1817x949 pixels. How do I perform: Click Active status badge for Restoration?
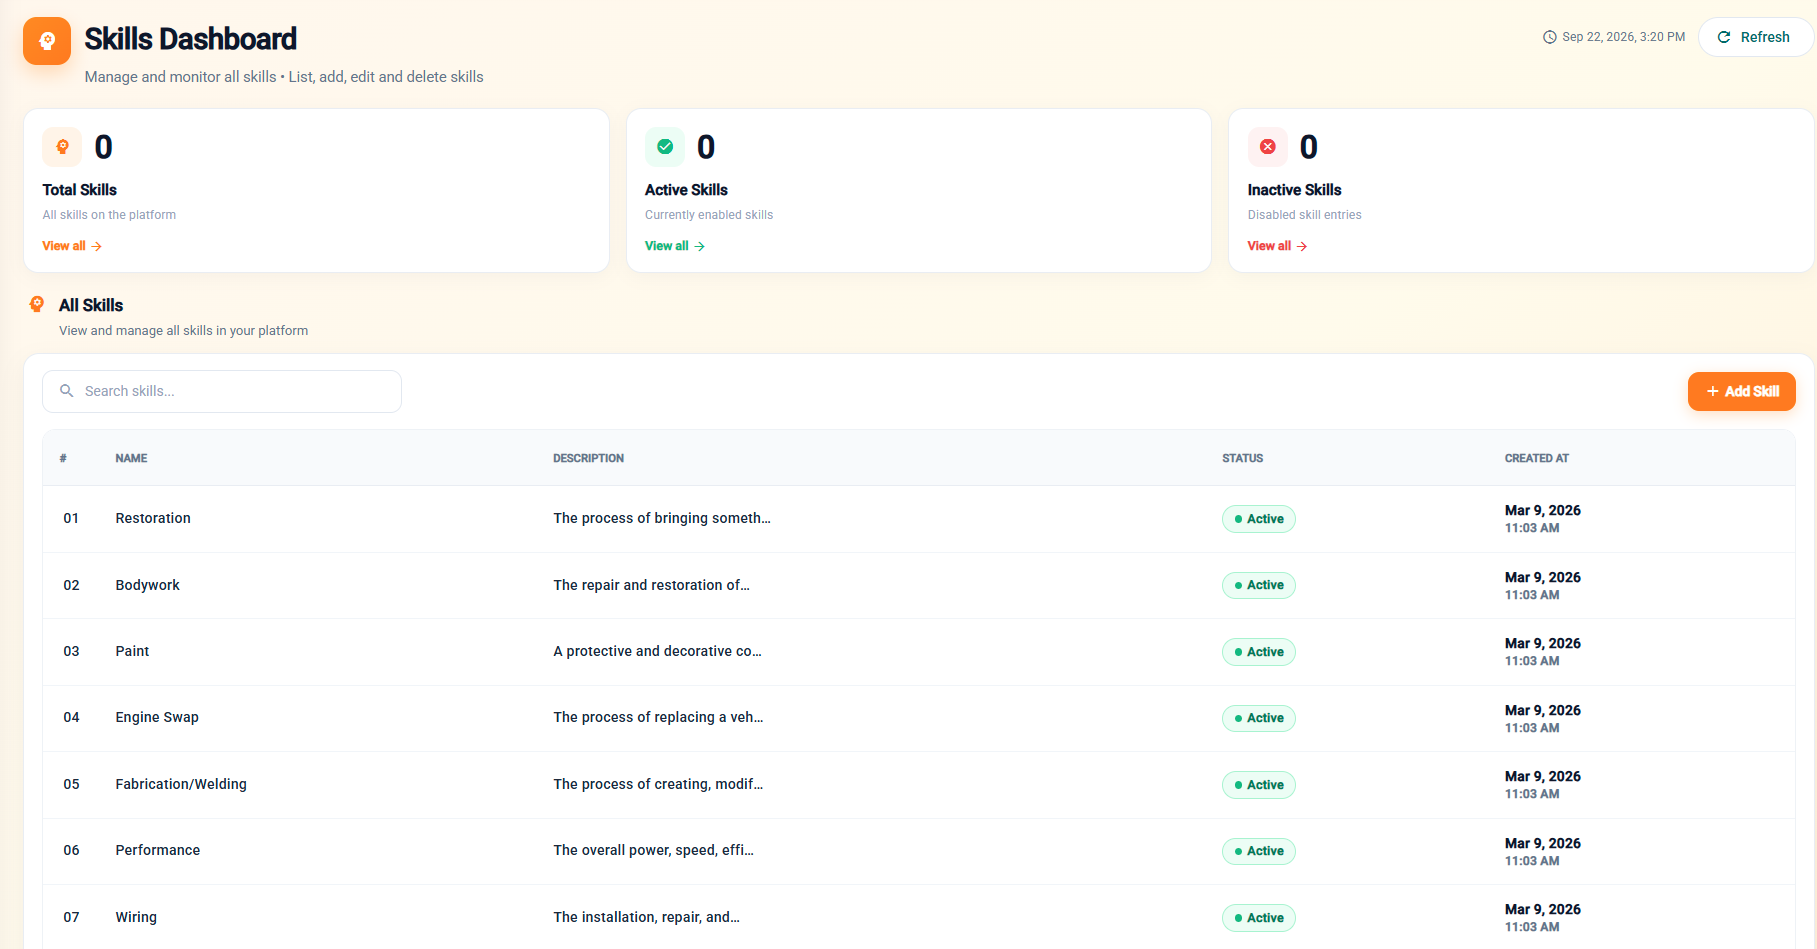(x=1258, y=519)
